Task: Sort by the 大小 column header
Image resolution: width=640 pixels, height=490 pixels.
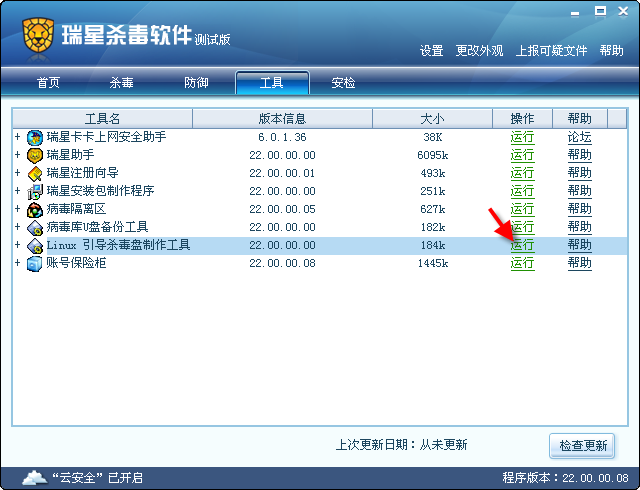Action: click(x=432, y=119)
